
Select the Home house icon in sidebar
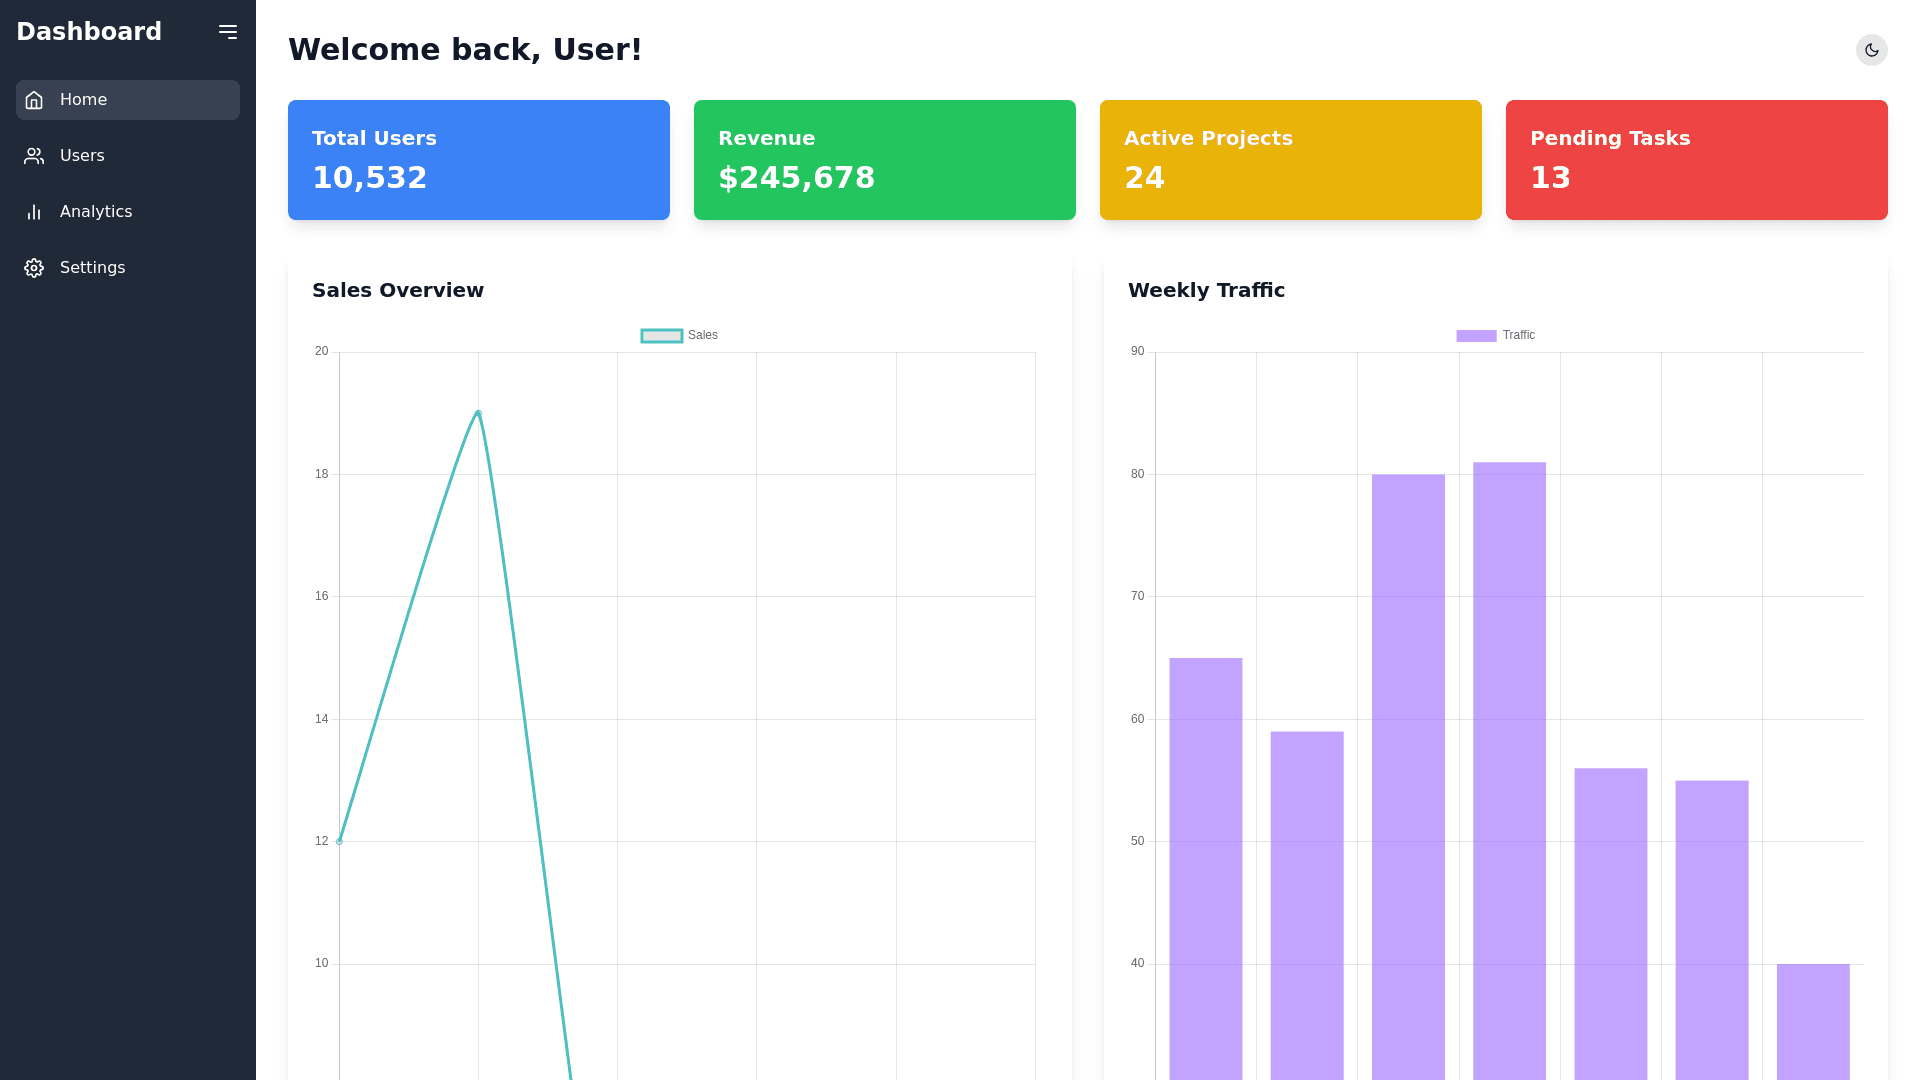34,99
